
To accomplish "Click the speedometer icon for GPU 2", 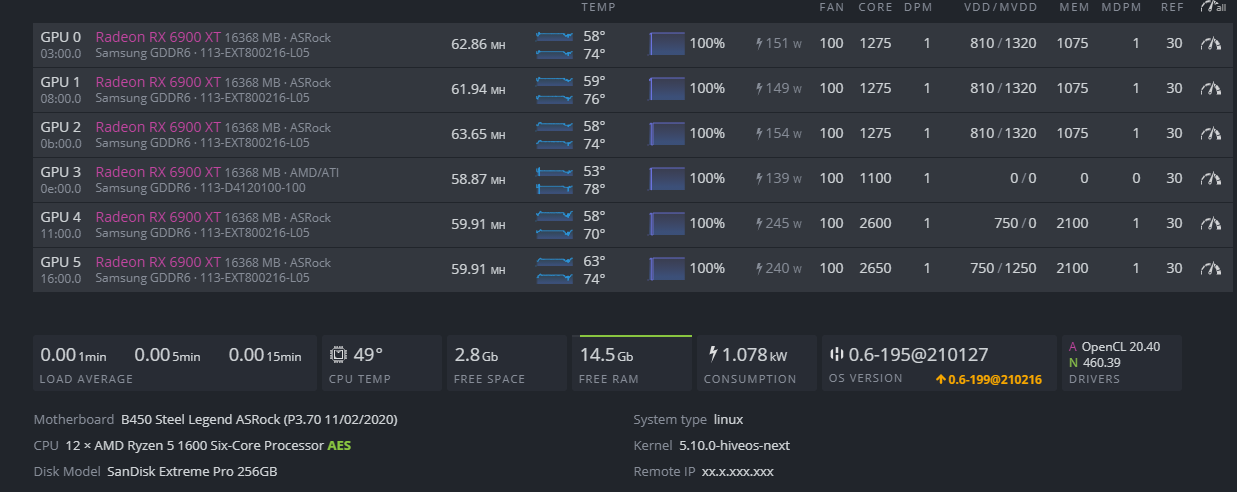I will (1211, 134).
